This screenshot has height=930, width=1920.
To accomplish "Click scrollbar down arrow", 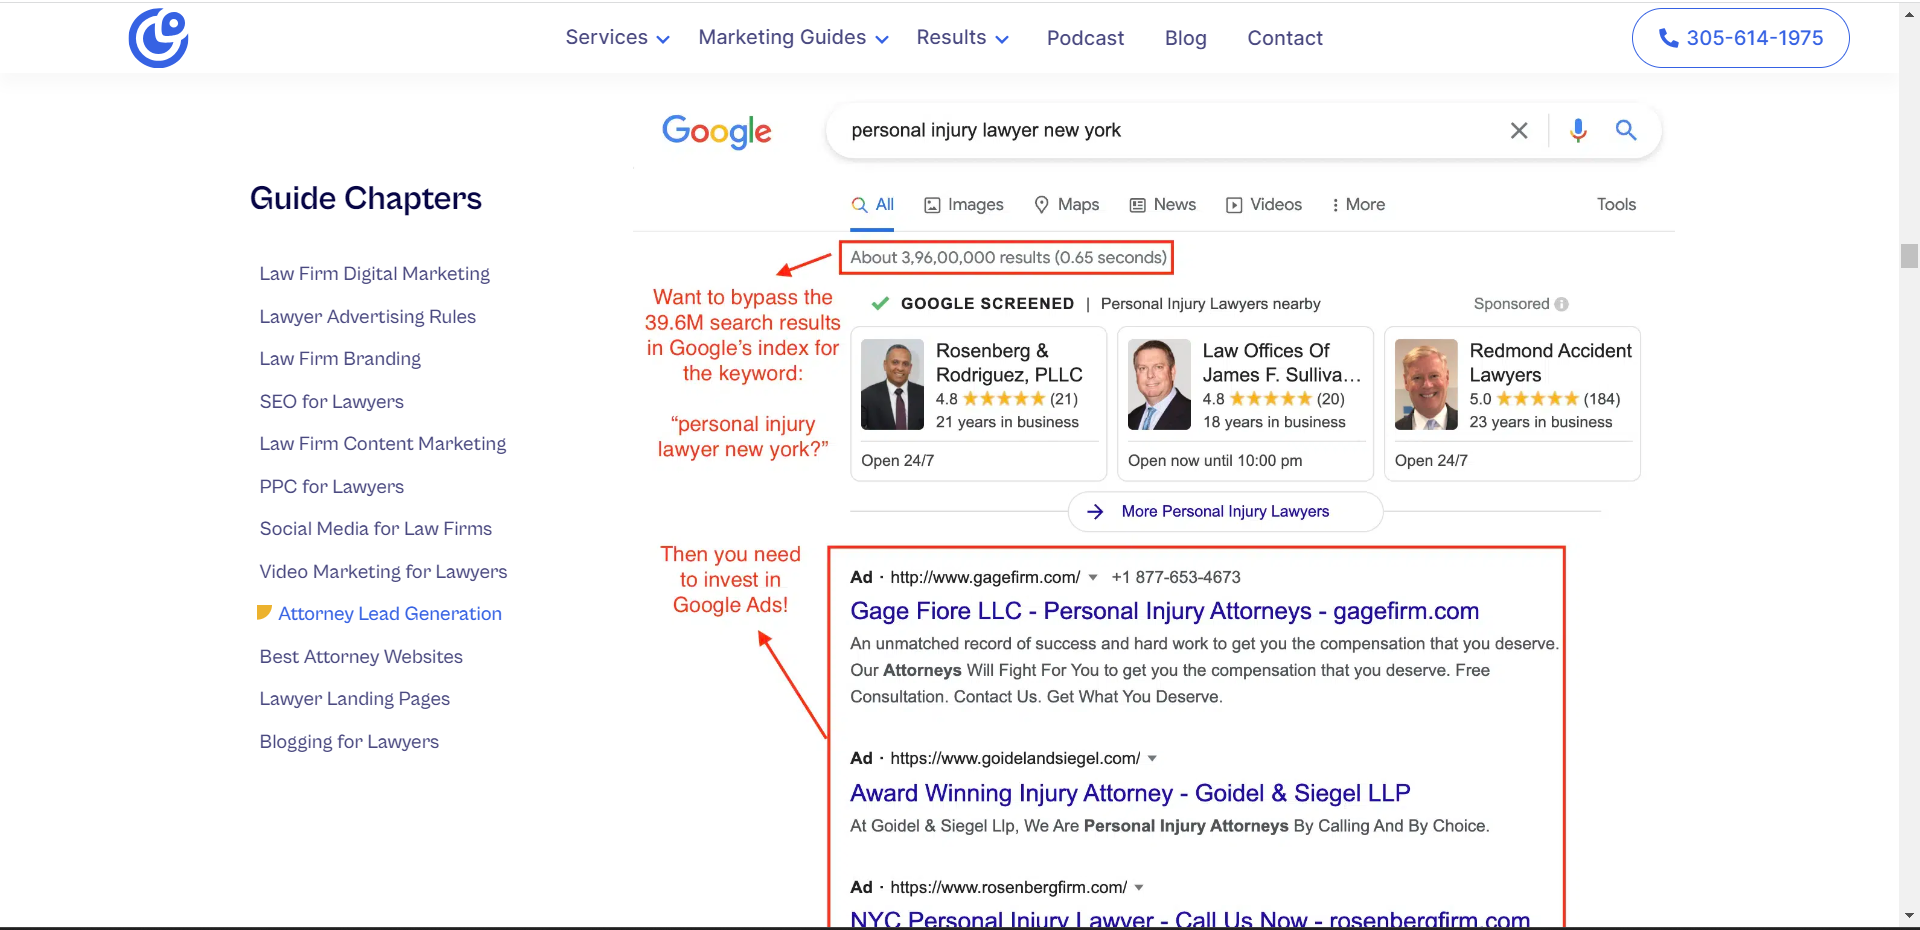I will (1909, 915).
